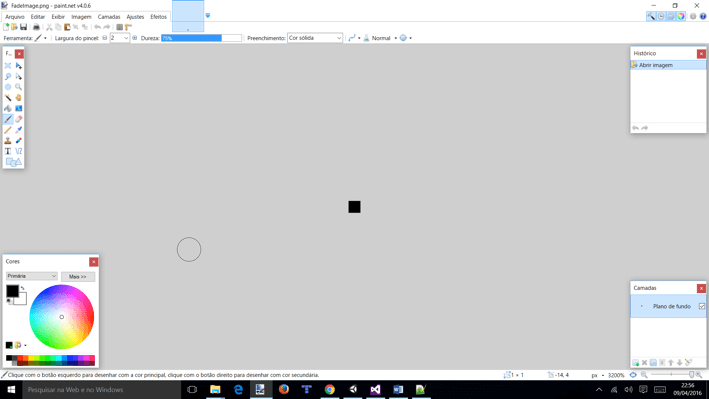Toggle Plano de fundo layer visibility checkbox
The image size is (709, 399).
(x=702, y=306)
